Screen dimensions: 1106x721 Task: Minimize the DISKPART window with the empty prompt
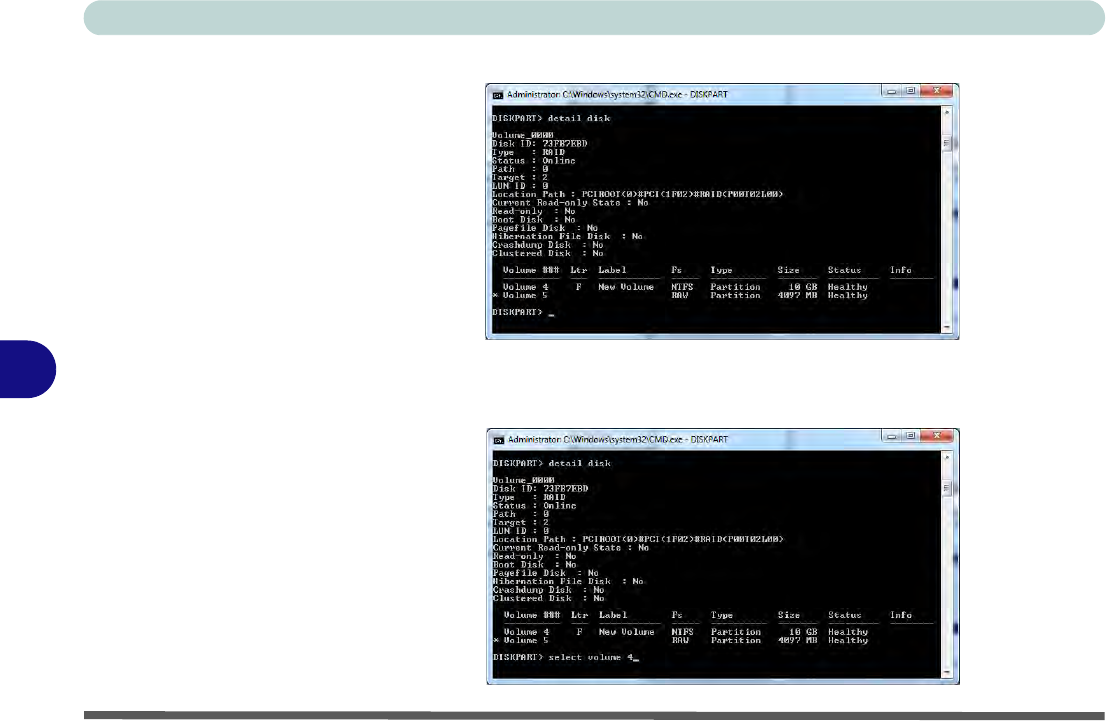pos(892,91)
